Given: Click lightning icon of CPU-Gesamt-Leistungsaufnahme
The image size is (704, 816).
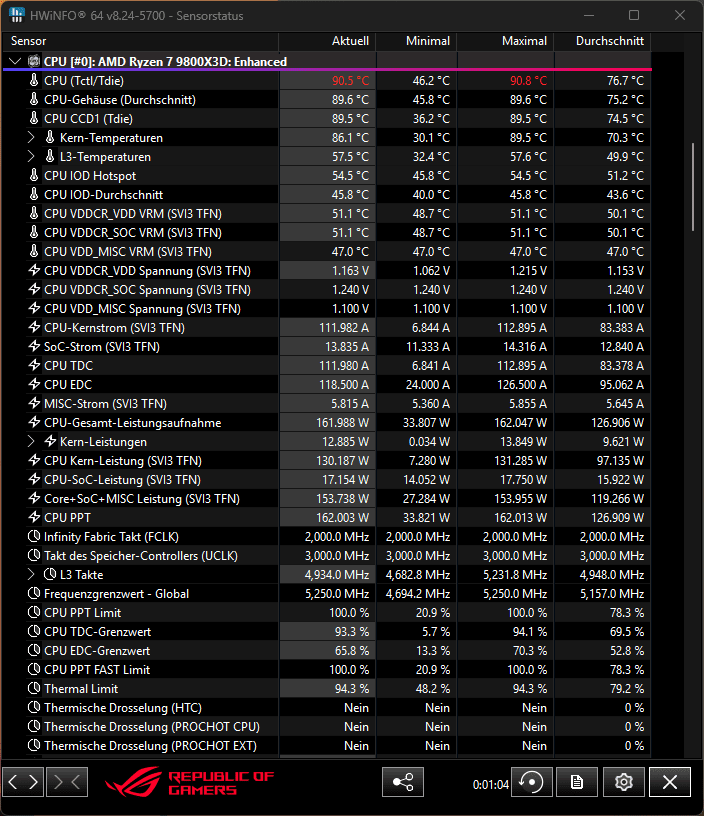Looking at the screenshot, I should [34, 422].
